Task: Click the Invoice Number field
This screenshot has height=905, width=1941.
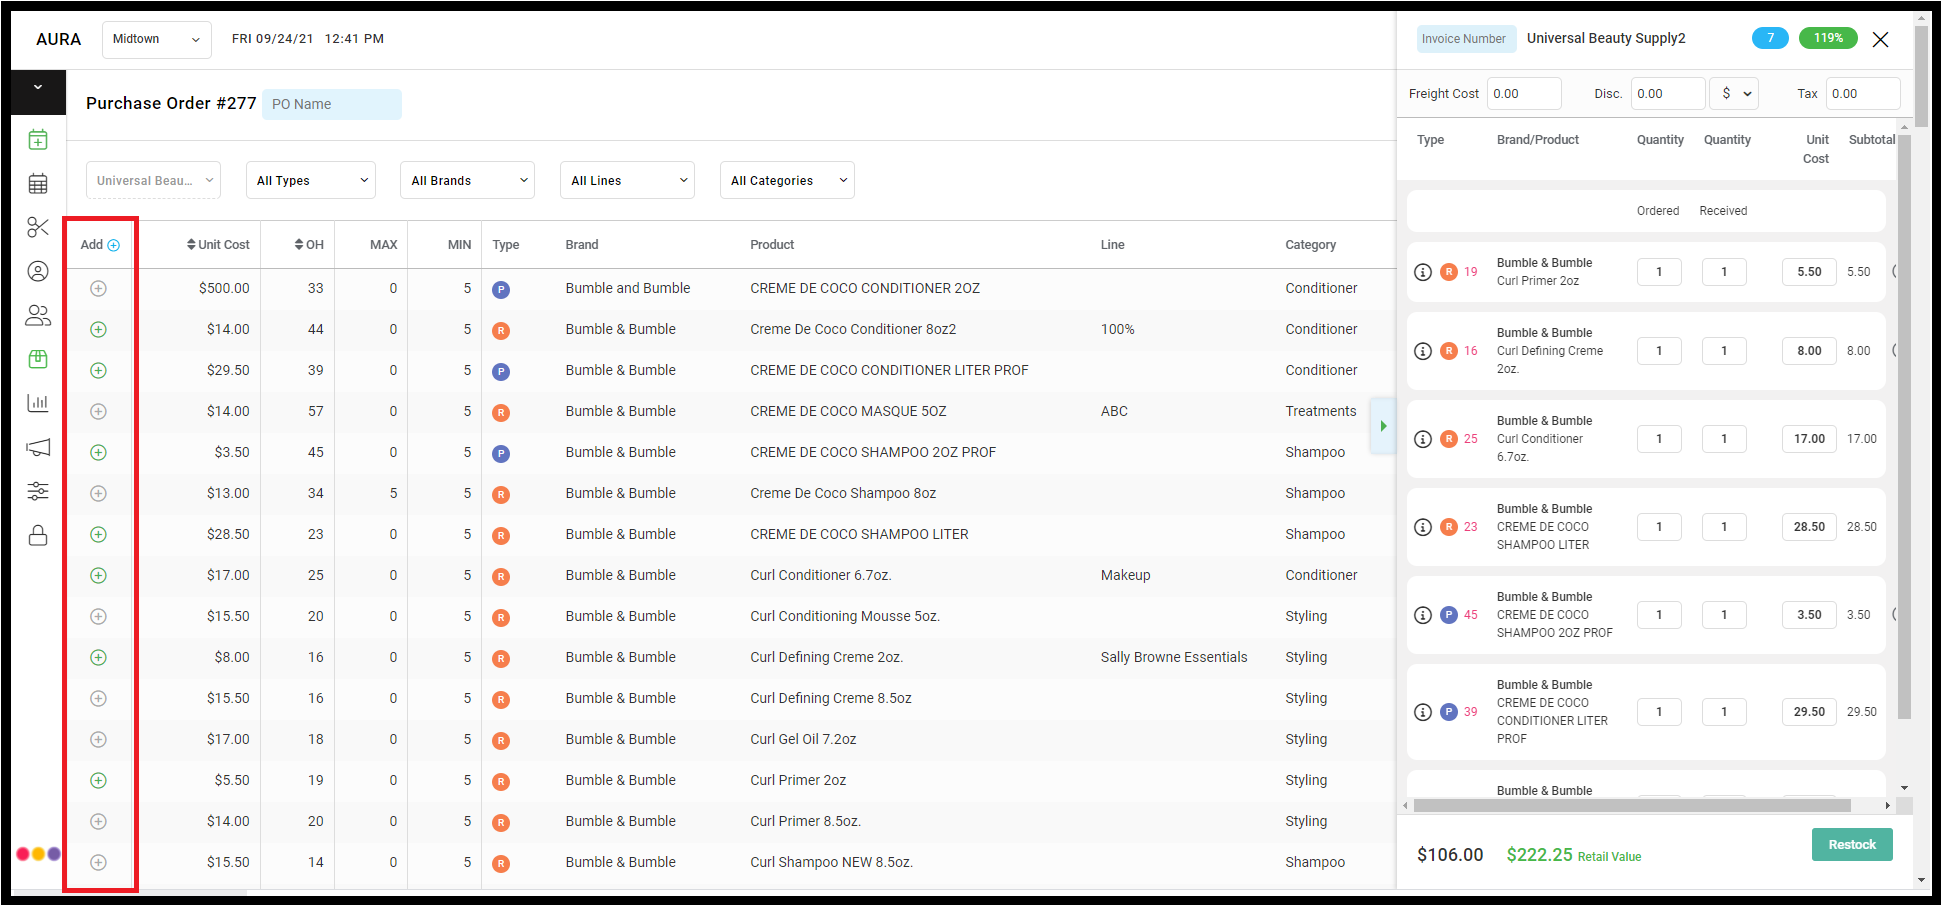Action: tap(1465, 39)
